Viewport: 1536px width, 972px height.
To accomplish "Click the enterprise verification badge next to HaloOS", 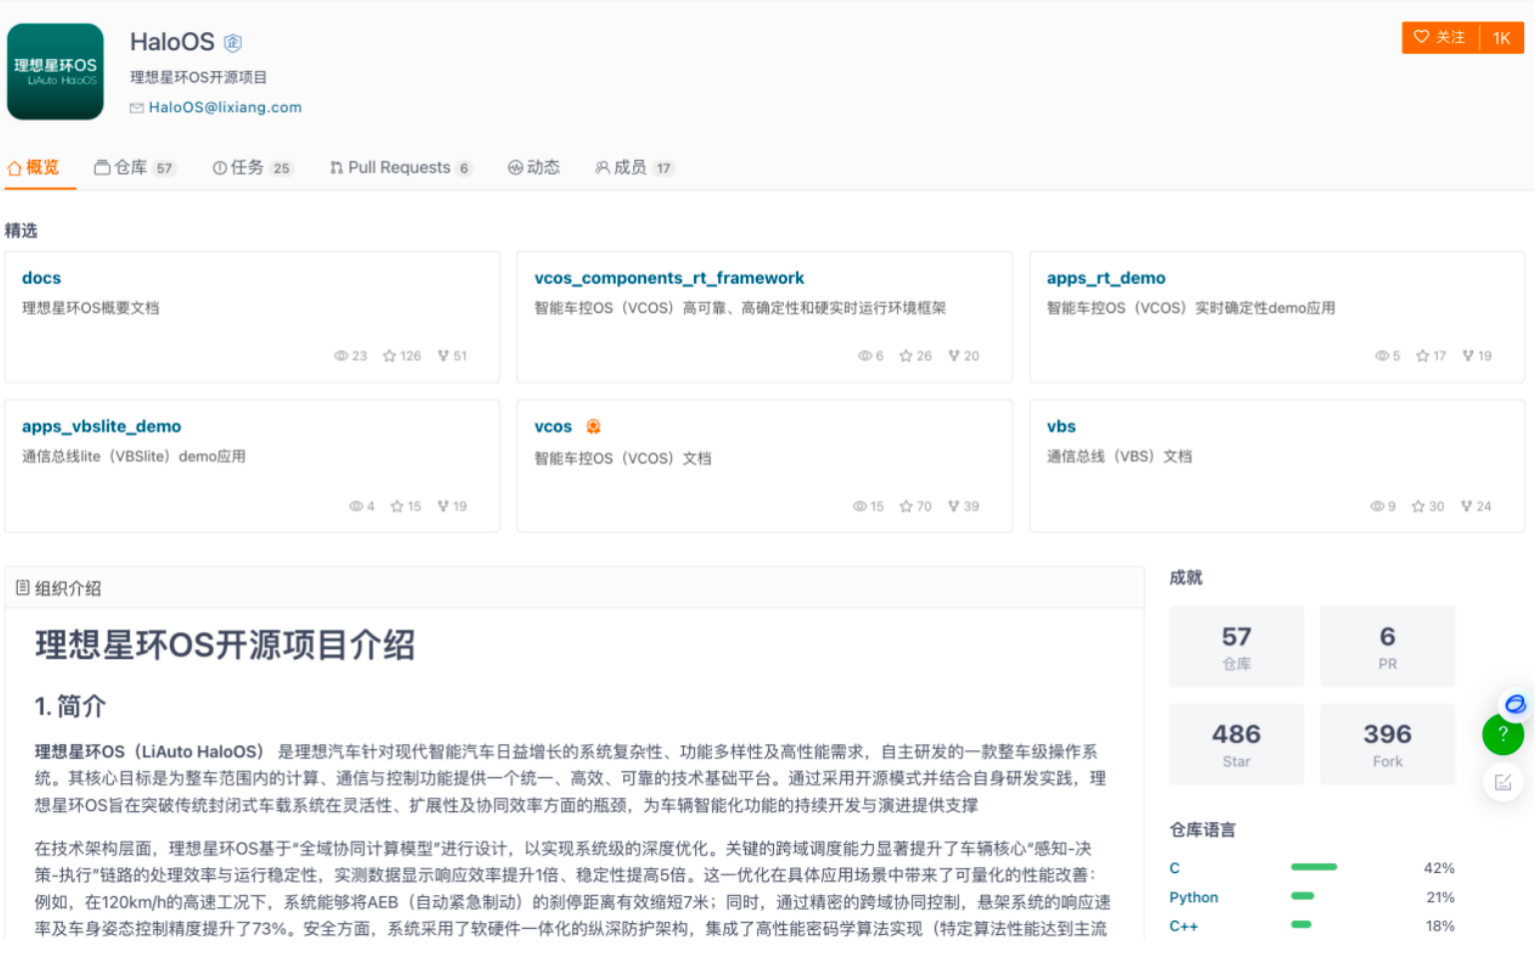I will 233,42.
